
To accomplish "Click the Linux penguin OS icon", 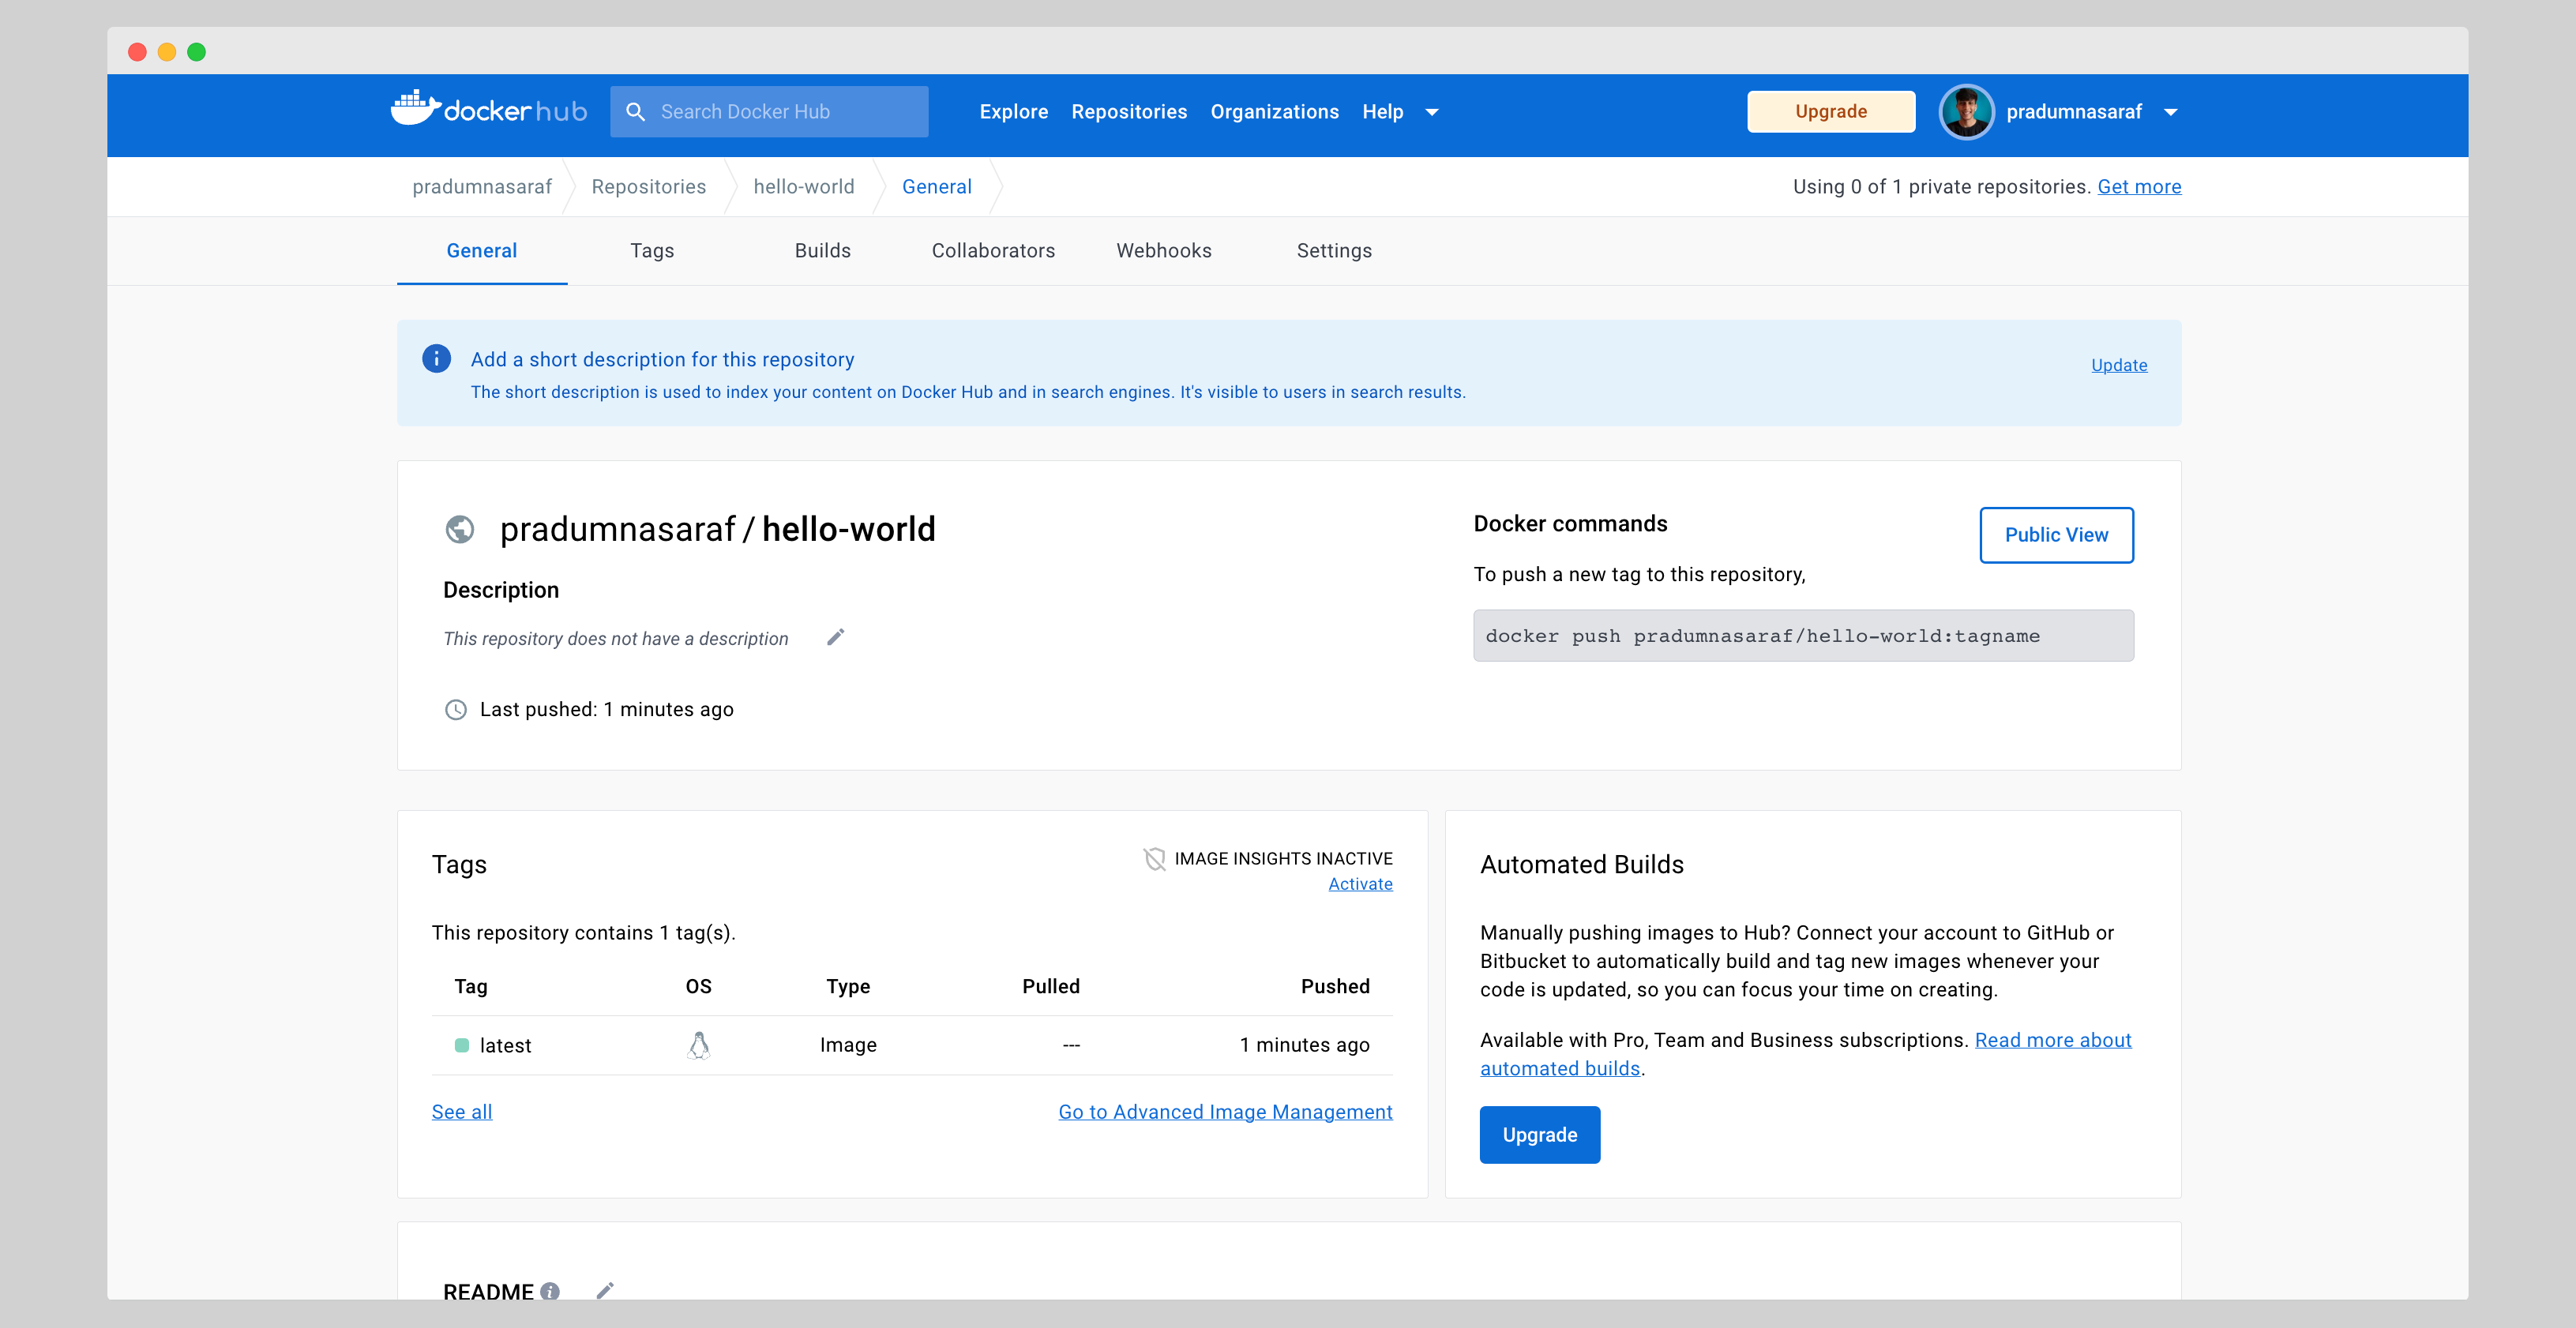I will click(x=699, y=1045).
